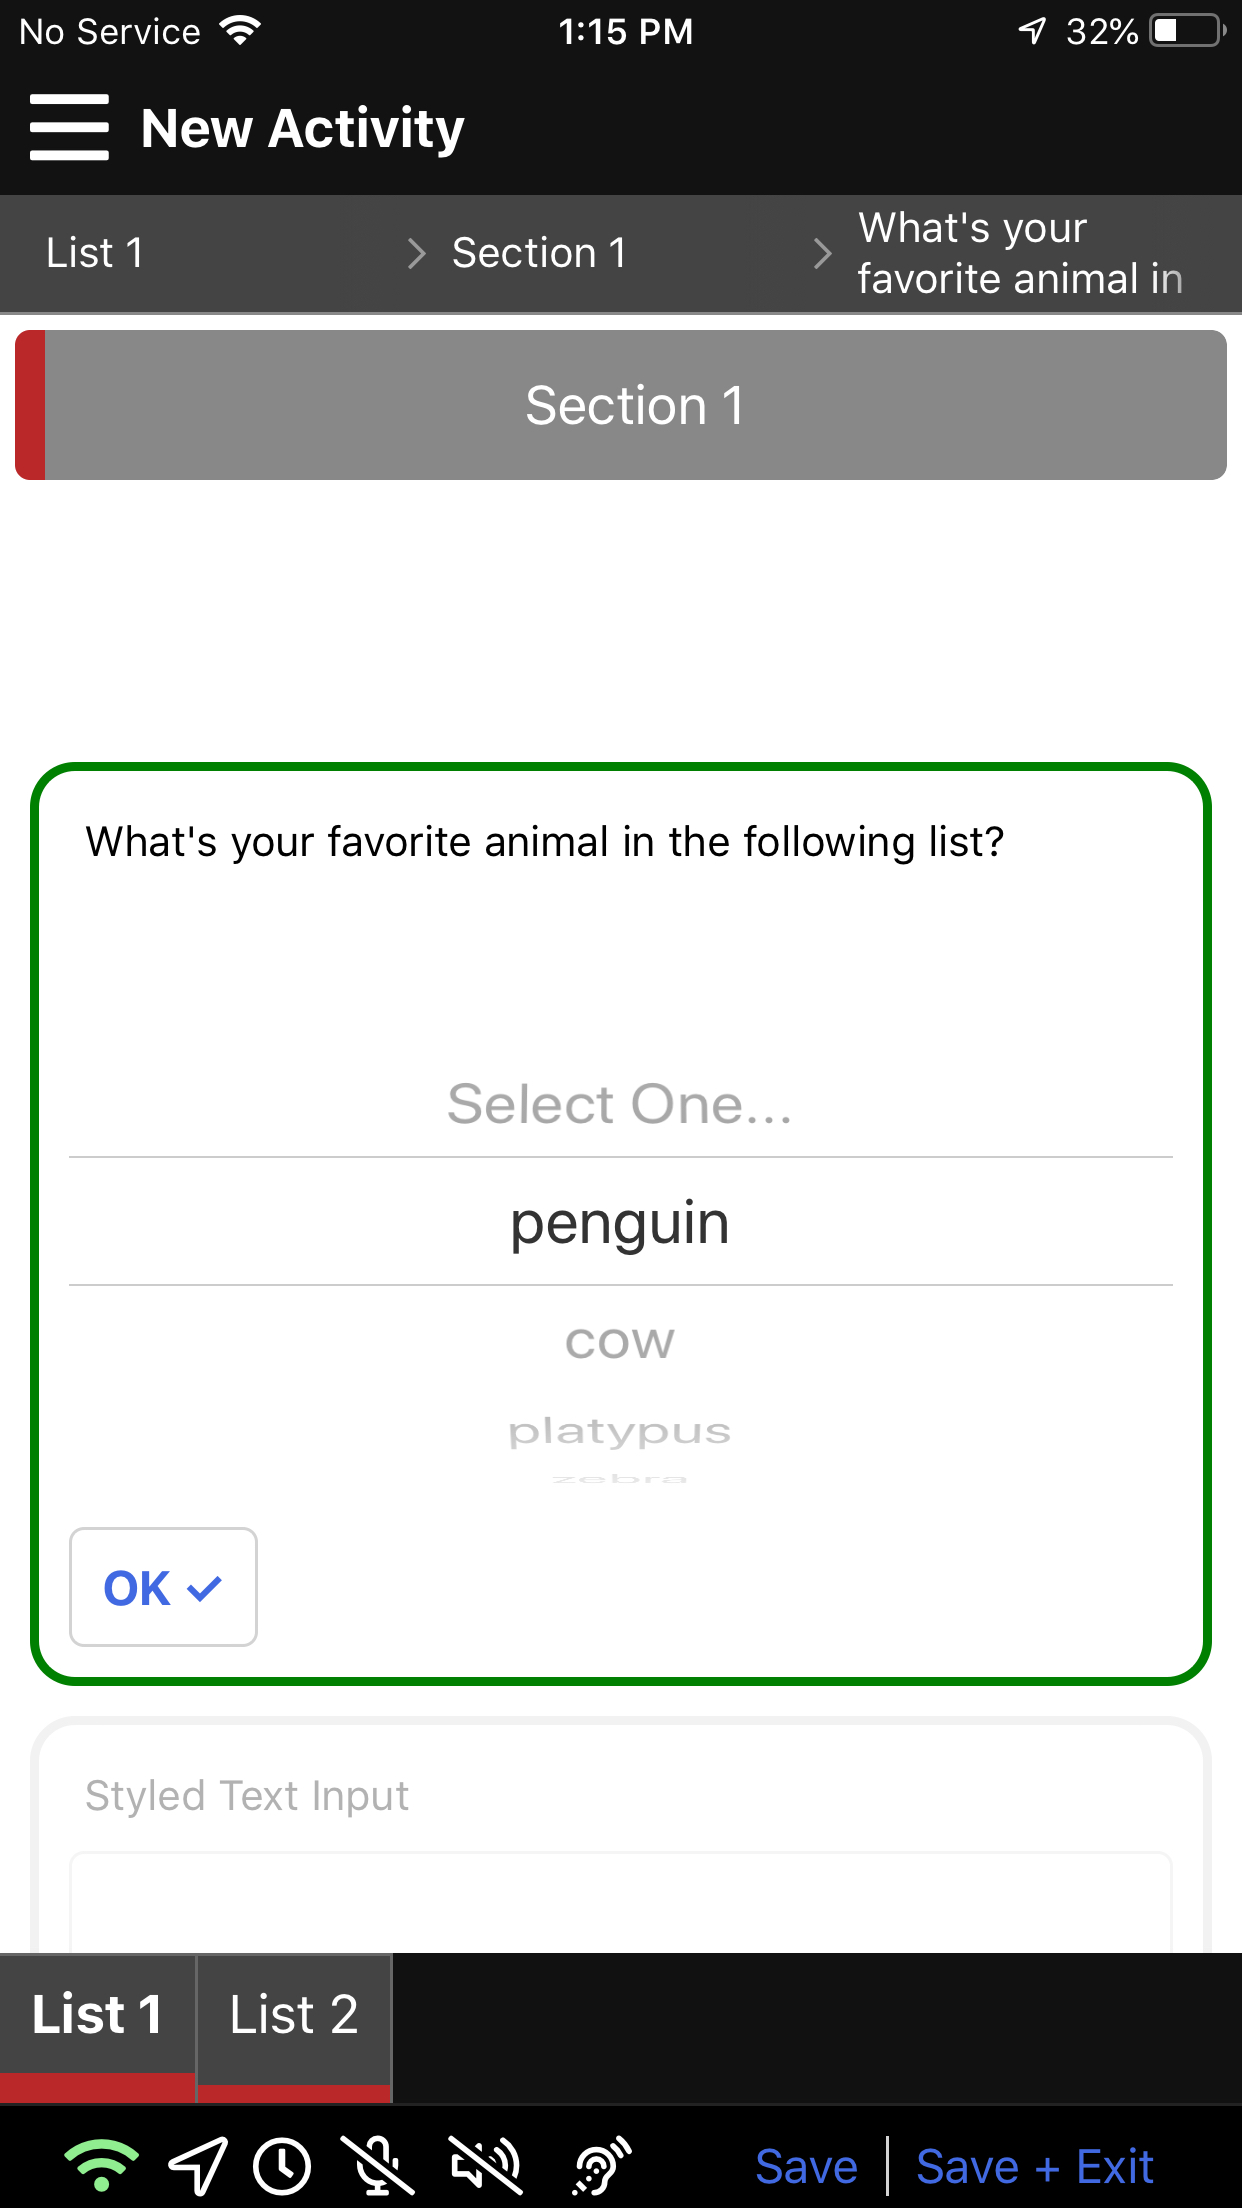Tap the battery indicator in status bar
1242x2208 pixels.
[x=1187, y=31]
